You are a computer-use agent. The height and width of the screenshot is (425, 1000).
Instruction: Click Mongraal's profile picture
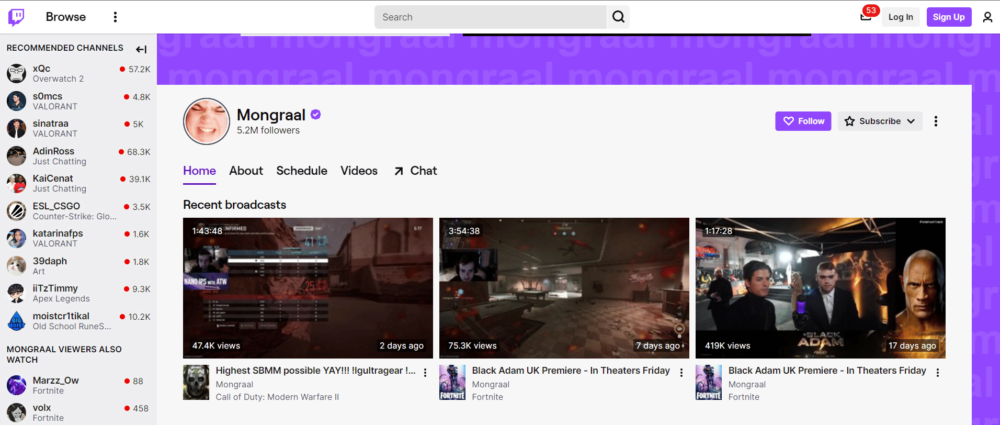207,121
